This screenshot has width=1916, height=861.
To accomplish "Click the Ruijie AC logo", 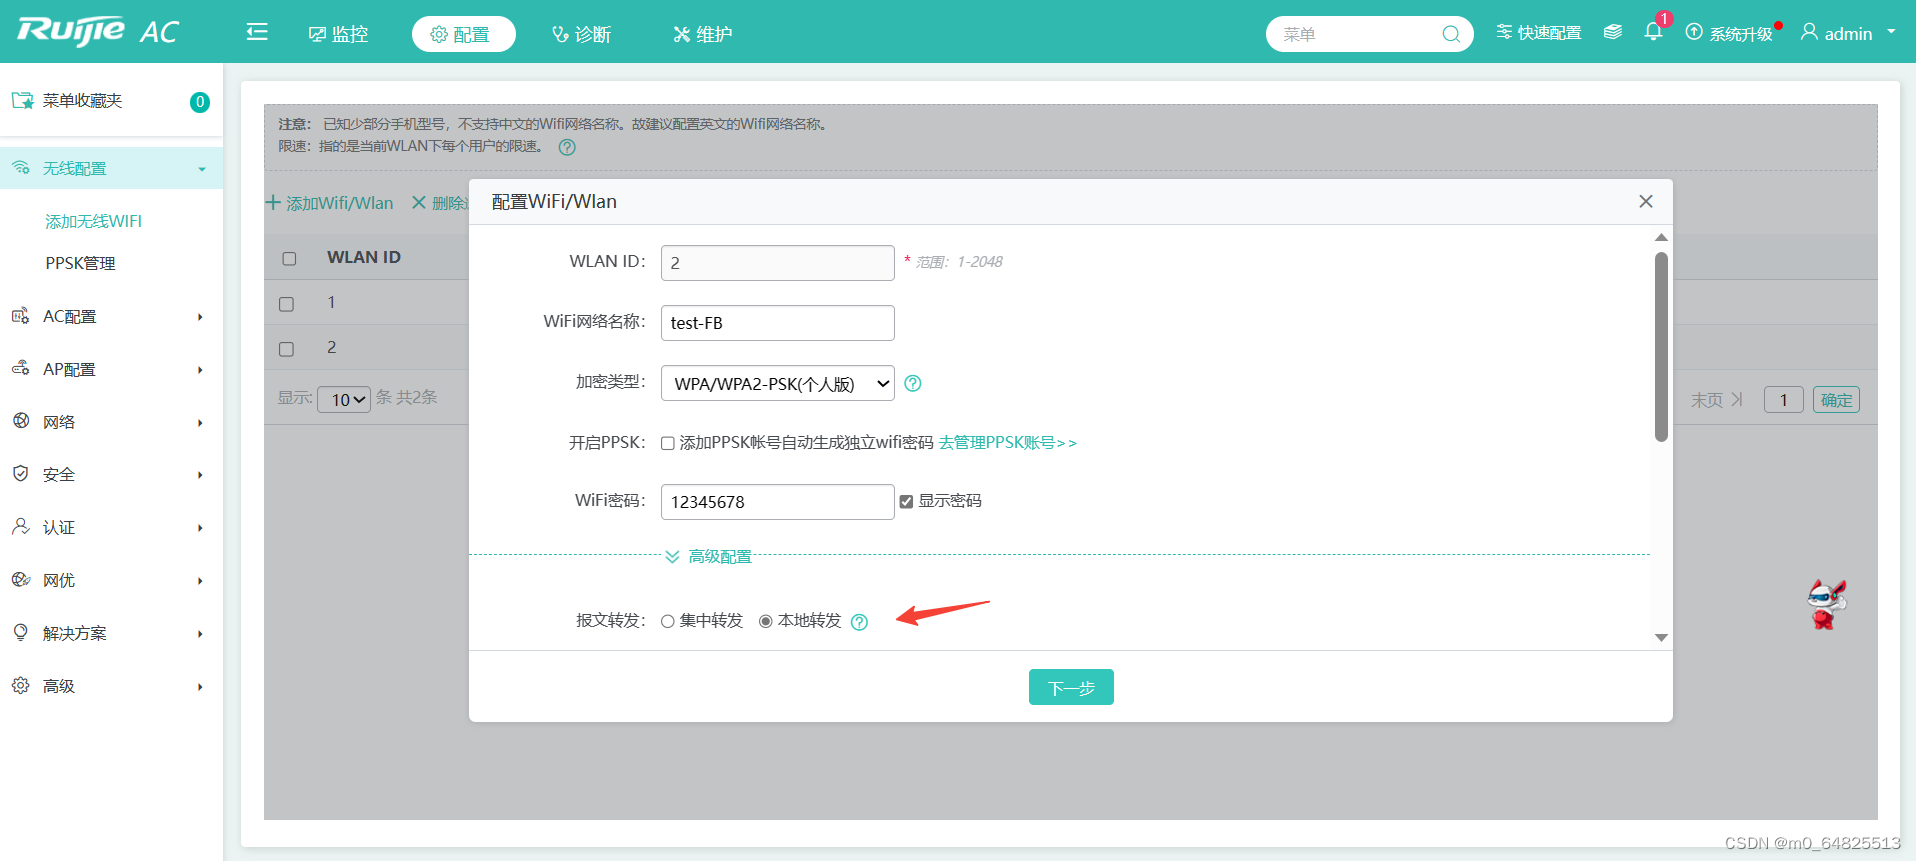I will [x=97, y=31].
